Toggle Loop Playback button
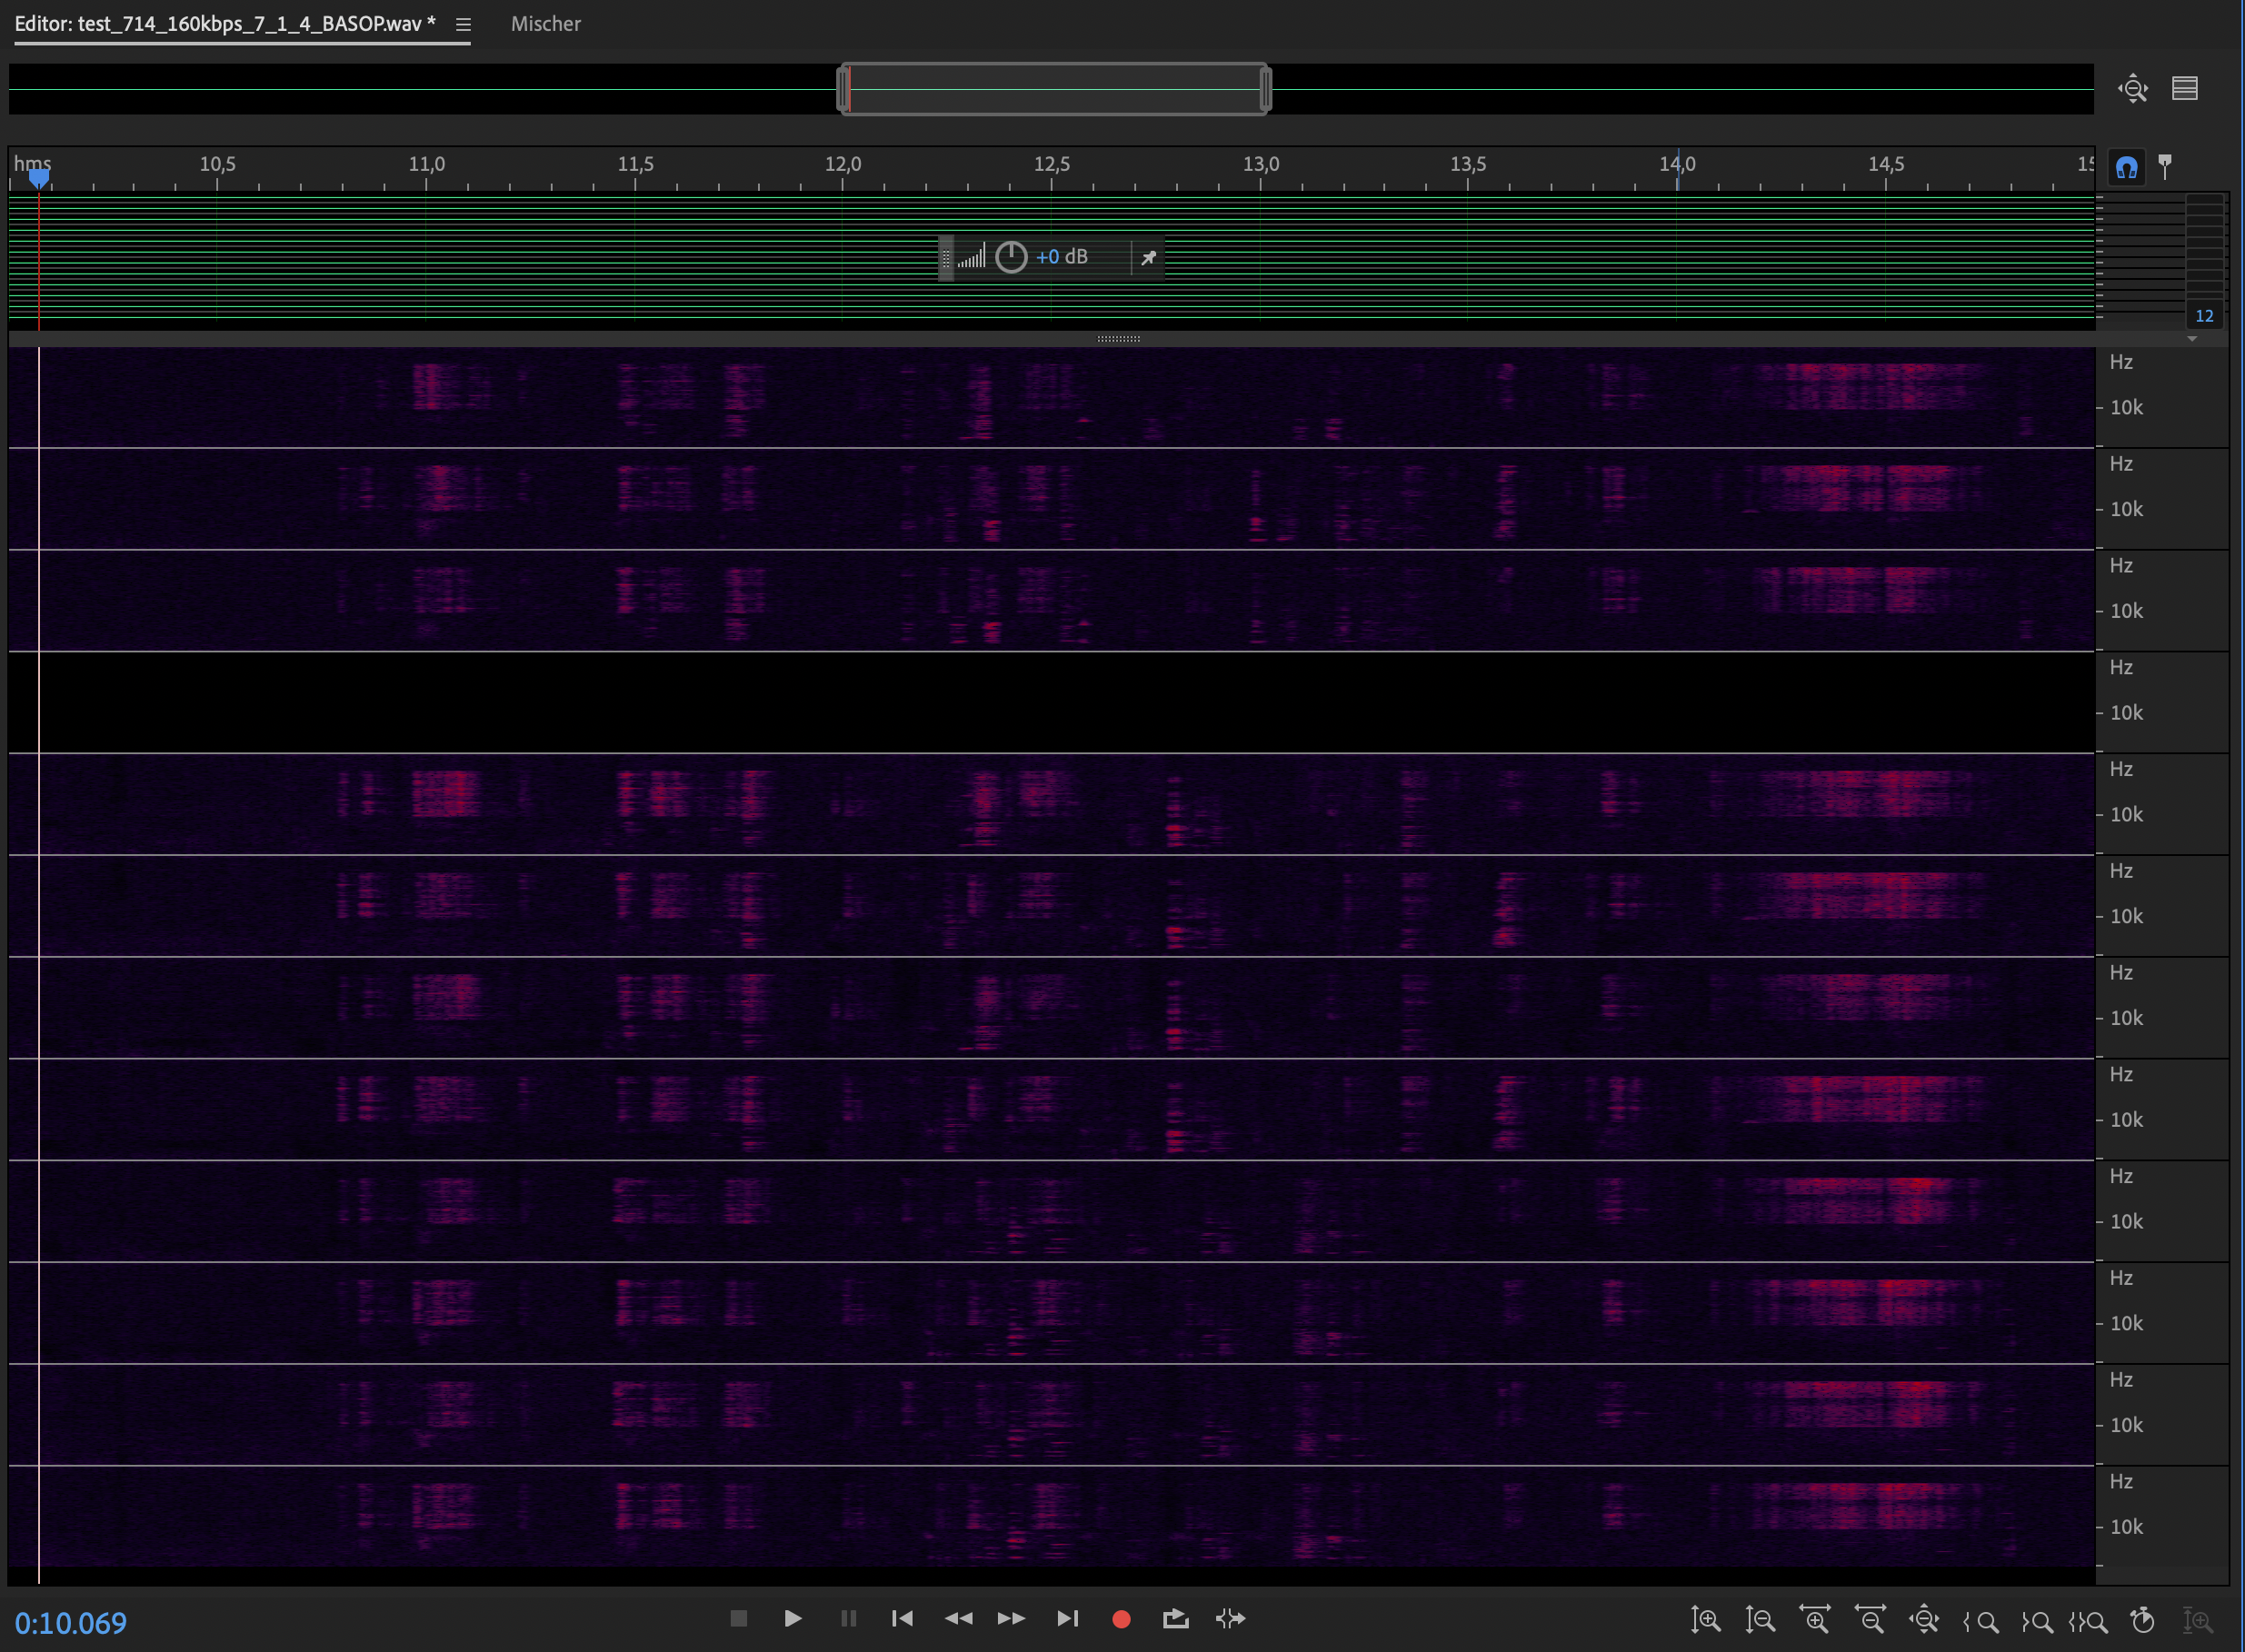The height and width of the screenshot is (1652, 2245). (x=1175, y=1618)
